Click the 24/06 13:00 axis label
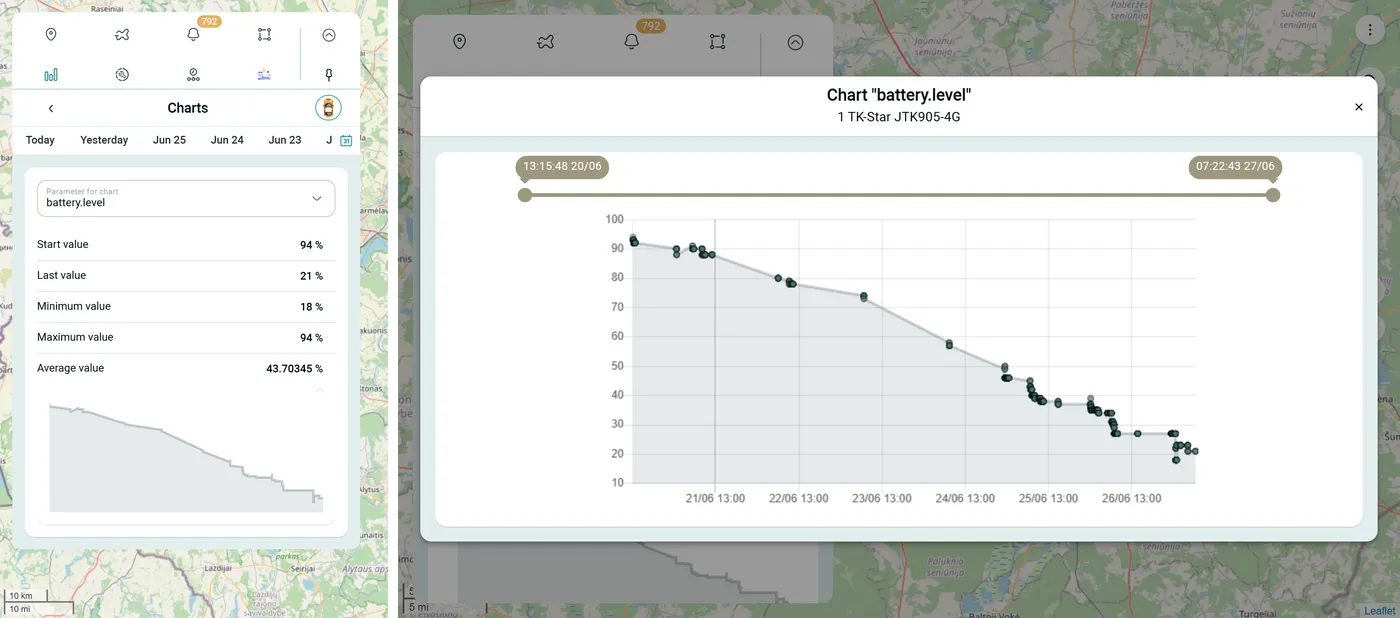 965,498
